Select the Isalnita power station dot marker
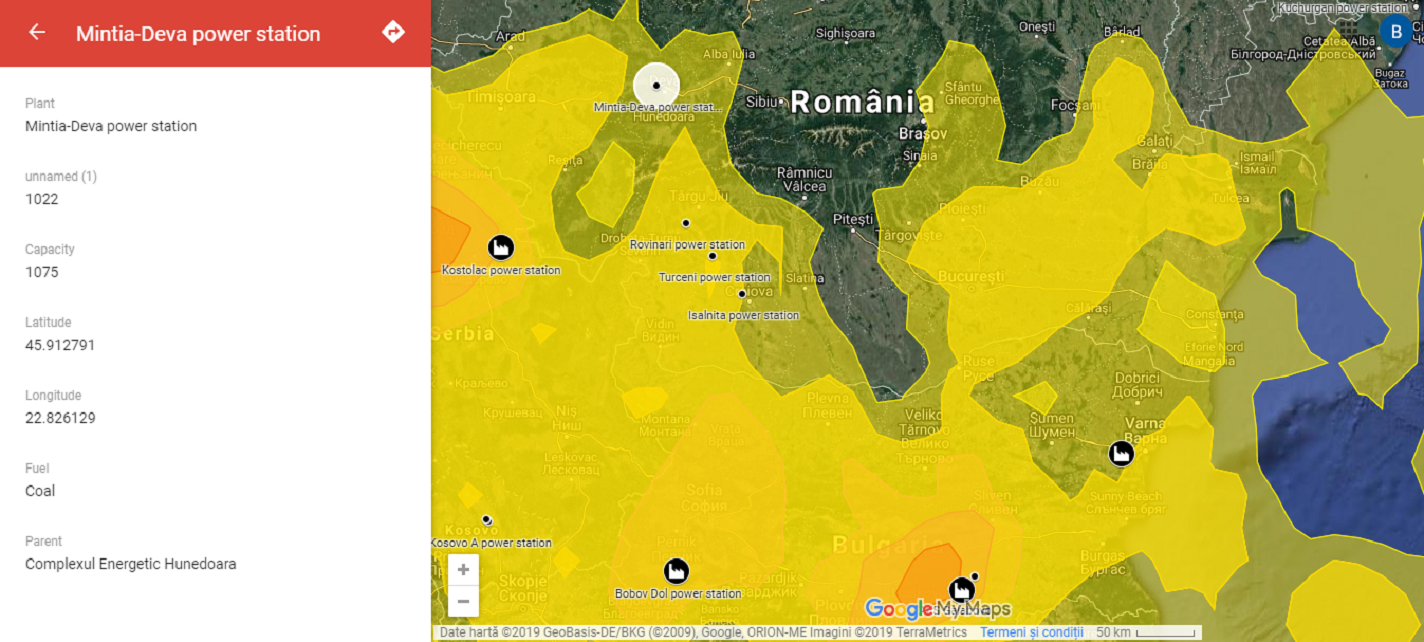The image size is (1424, 642). click(741, 294)
